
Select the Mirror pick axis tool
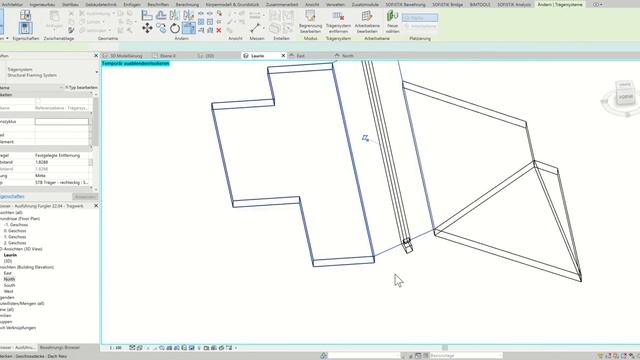[x=175, y=16]
